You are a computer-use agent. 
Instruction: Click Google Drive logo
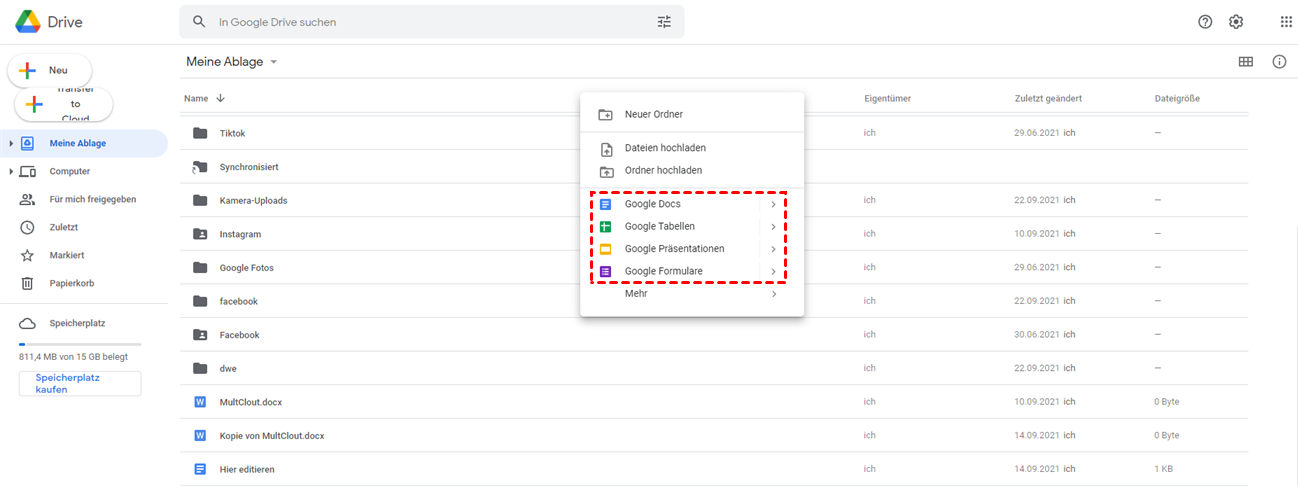point(48,22)
